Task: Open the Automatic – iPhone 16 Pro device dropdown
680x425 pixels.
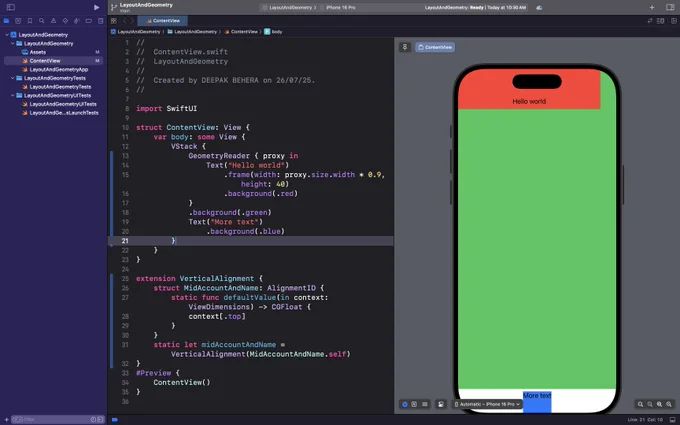Action: click(487, 404)
